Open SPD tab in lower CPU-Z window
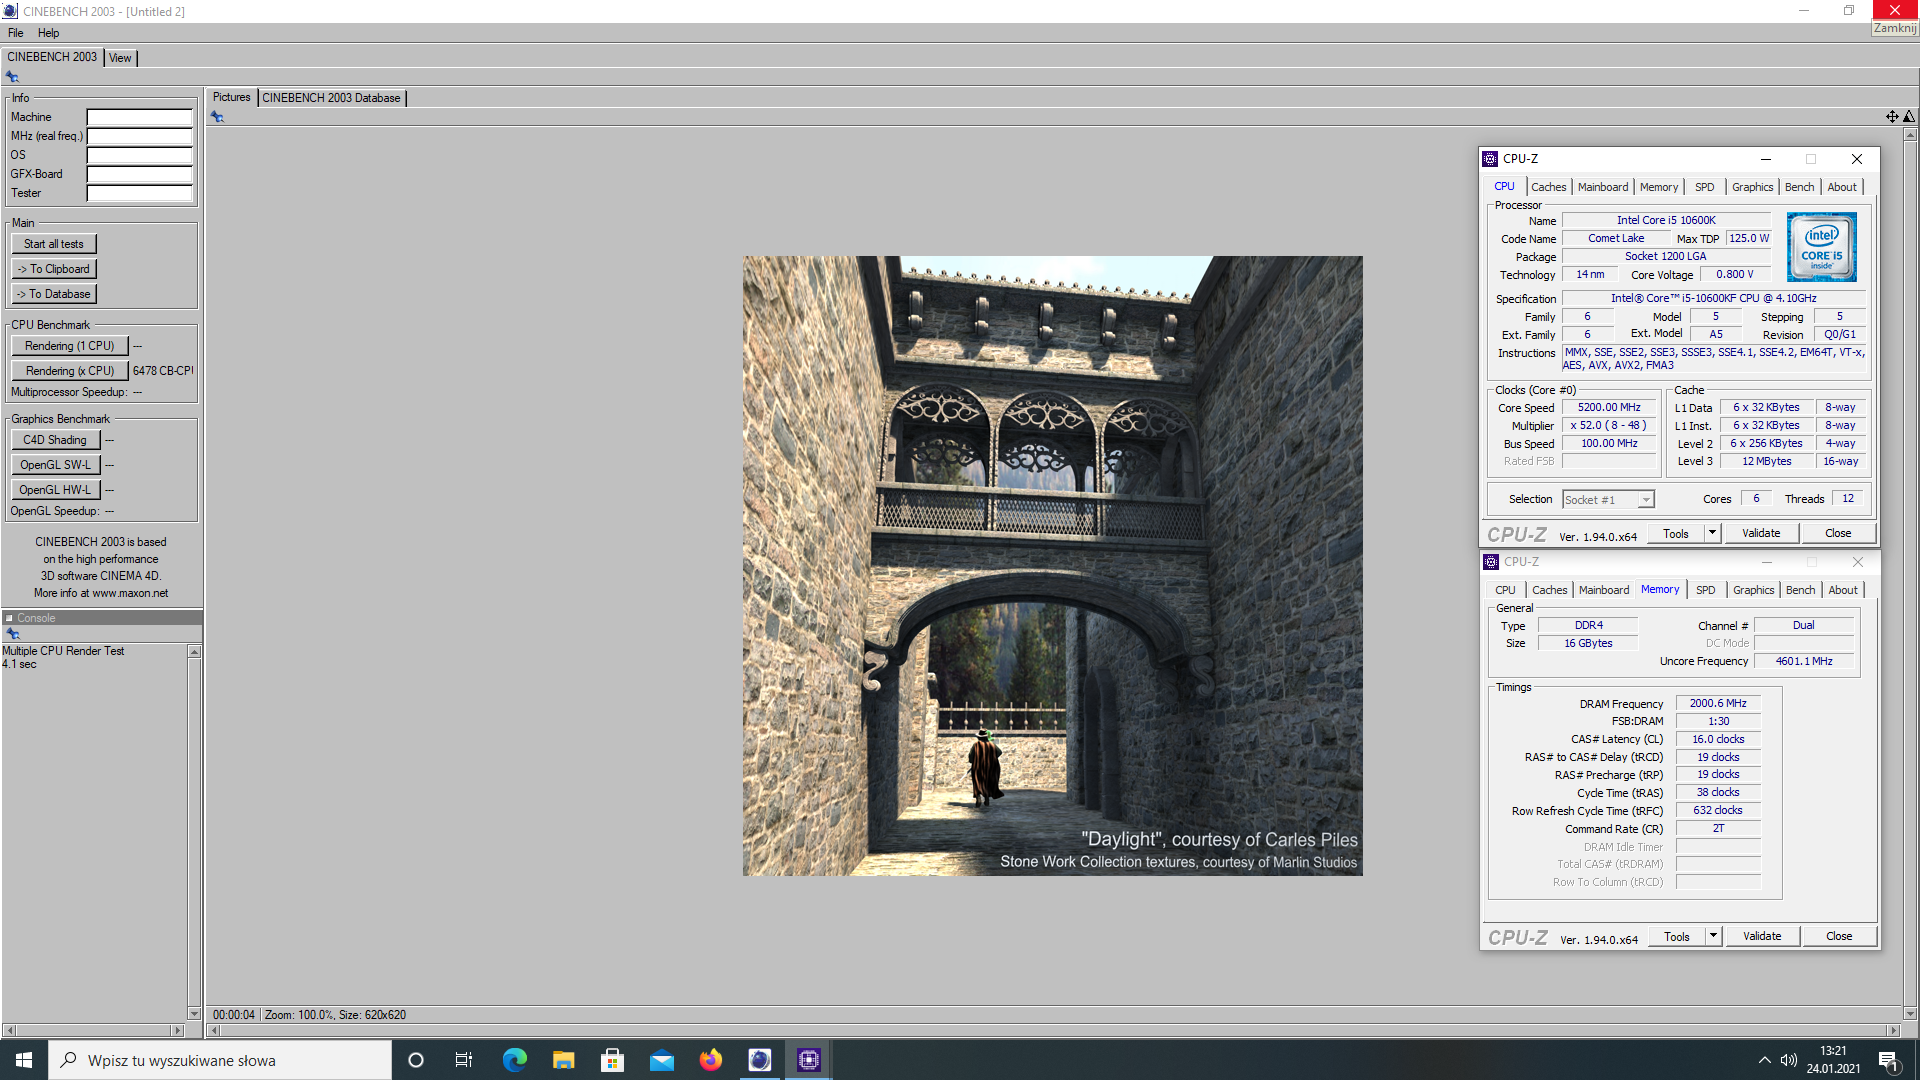Image resolution: width=1920 pixels, height=1080 pixels. [x=1706, y=590]
